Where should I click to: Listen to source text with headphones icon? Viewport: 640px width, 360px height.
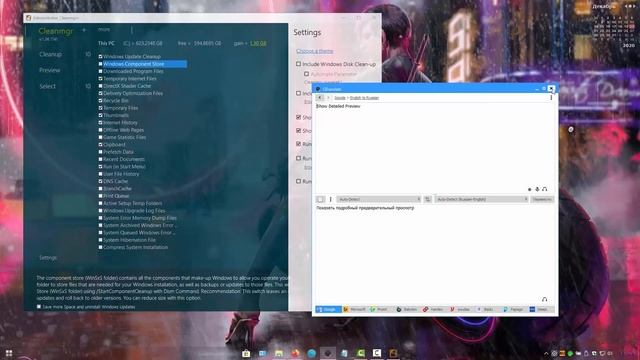pyautogui.click(x=544, y=189)
